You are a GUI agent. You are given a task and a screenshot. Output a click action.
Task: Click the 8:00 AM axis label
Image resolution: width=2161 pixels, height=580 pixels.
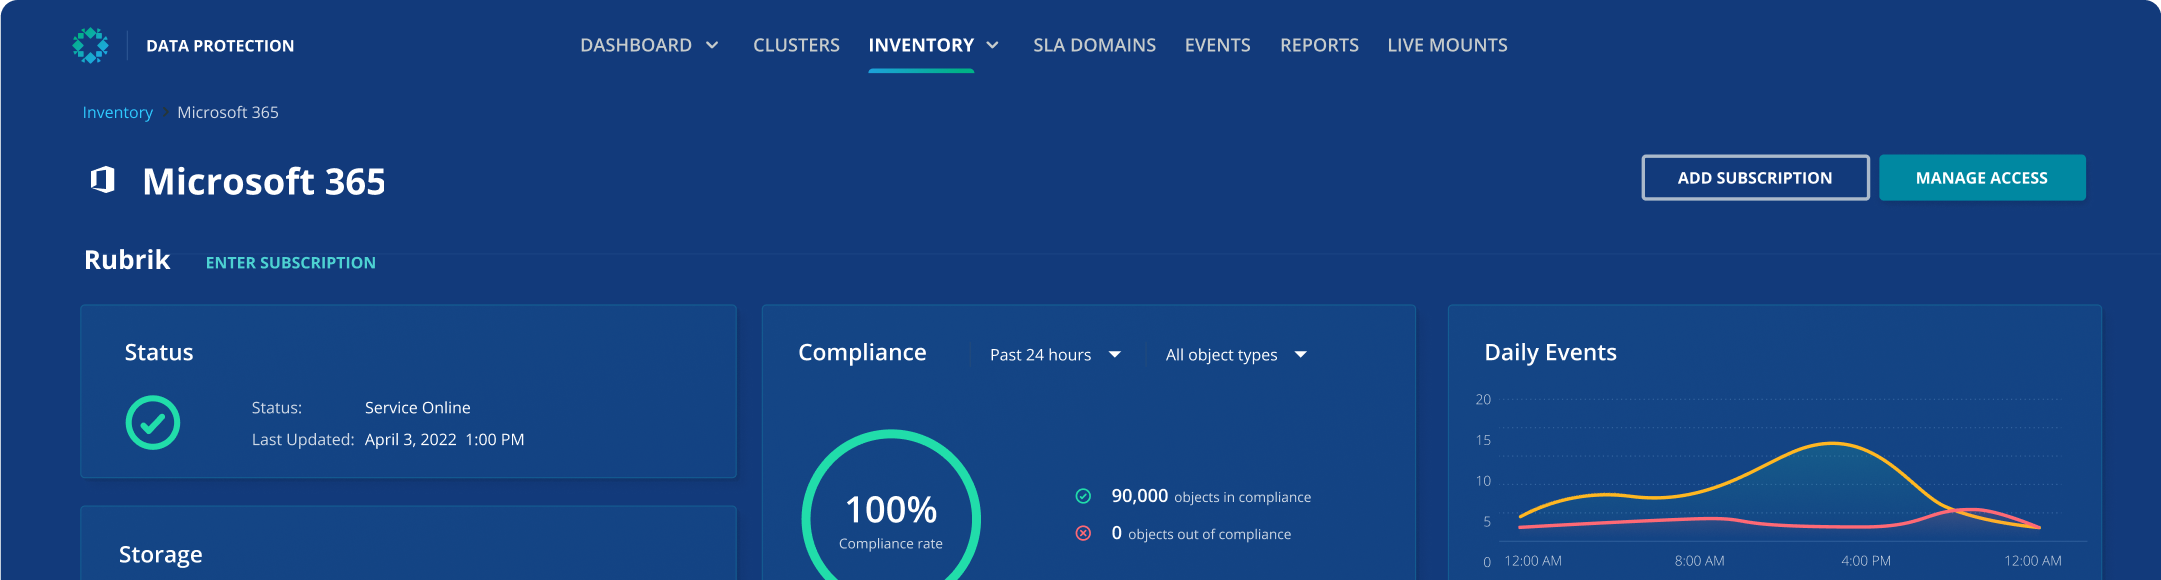pyautogui.click(x=1699, y=561)
